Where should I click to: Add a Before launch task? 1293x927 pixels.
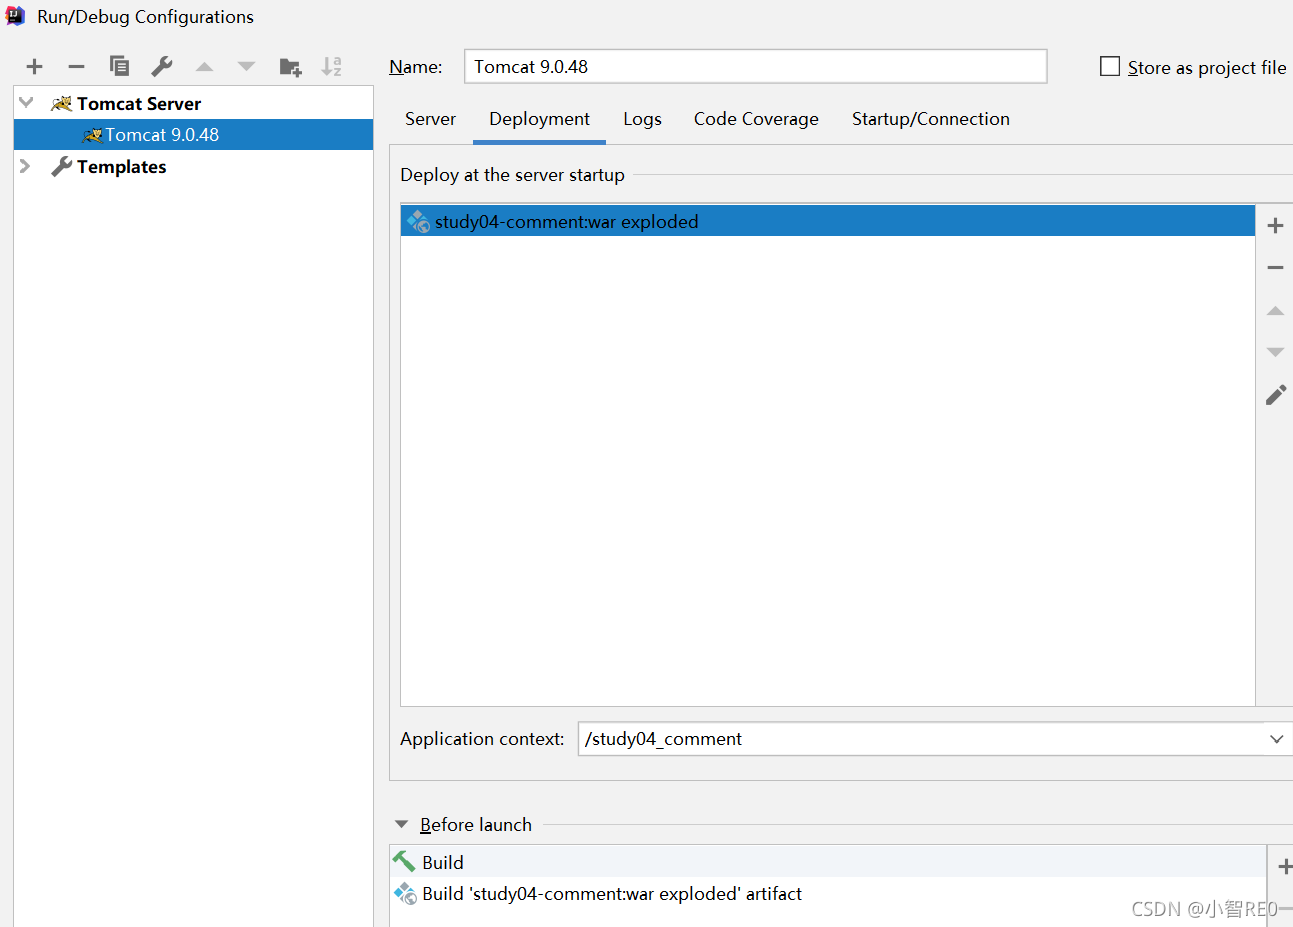(1284, 867)
